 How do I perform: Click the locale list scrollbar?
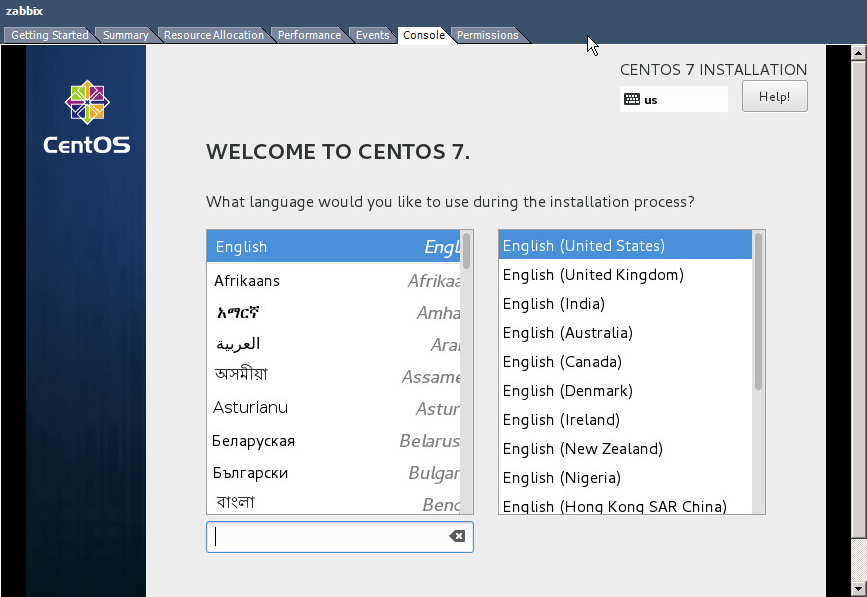click(759, 310)
